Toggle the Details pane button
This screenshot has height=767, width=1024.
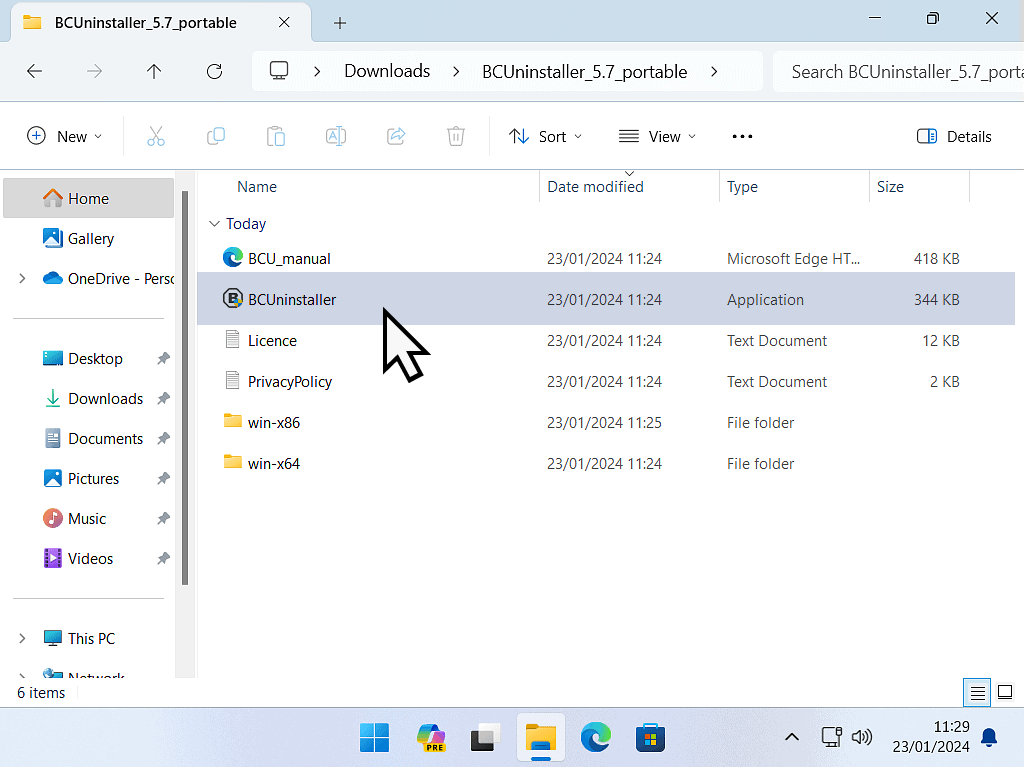954,137
